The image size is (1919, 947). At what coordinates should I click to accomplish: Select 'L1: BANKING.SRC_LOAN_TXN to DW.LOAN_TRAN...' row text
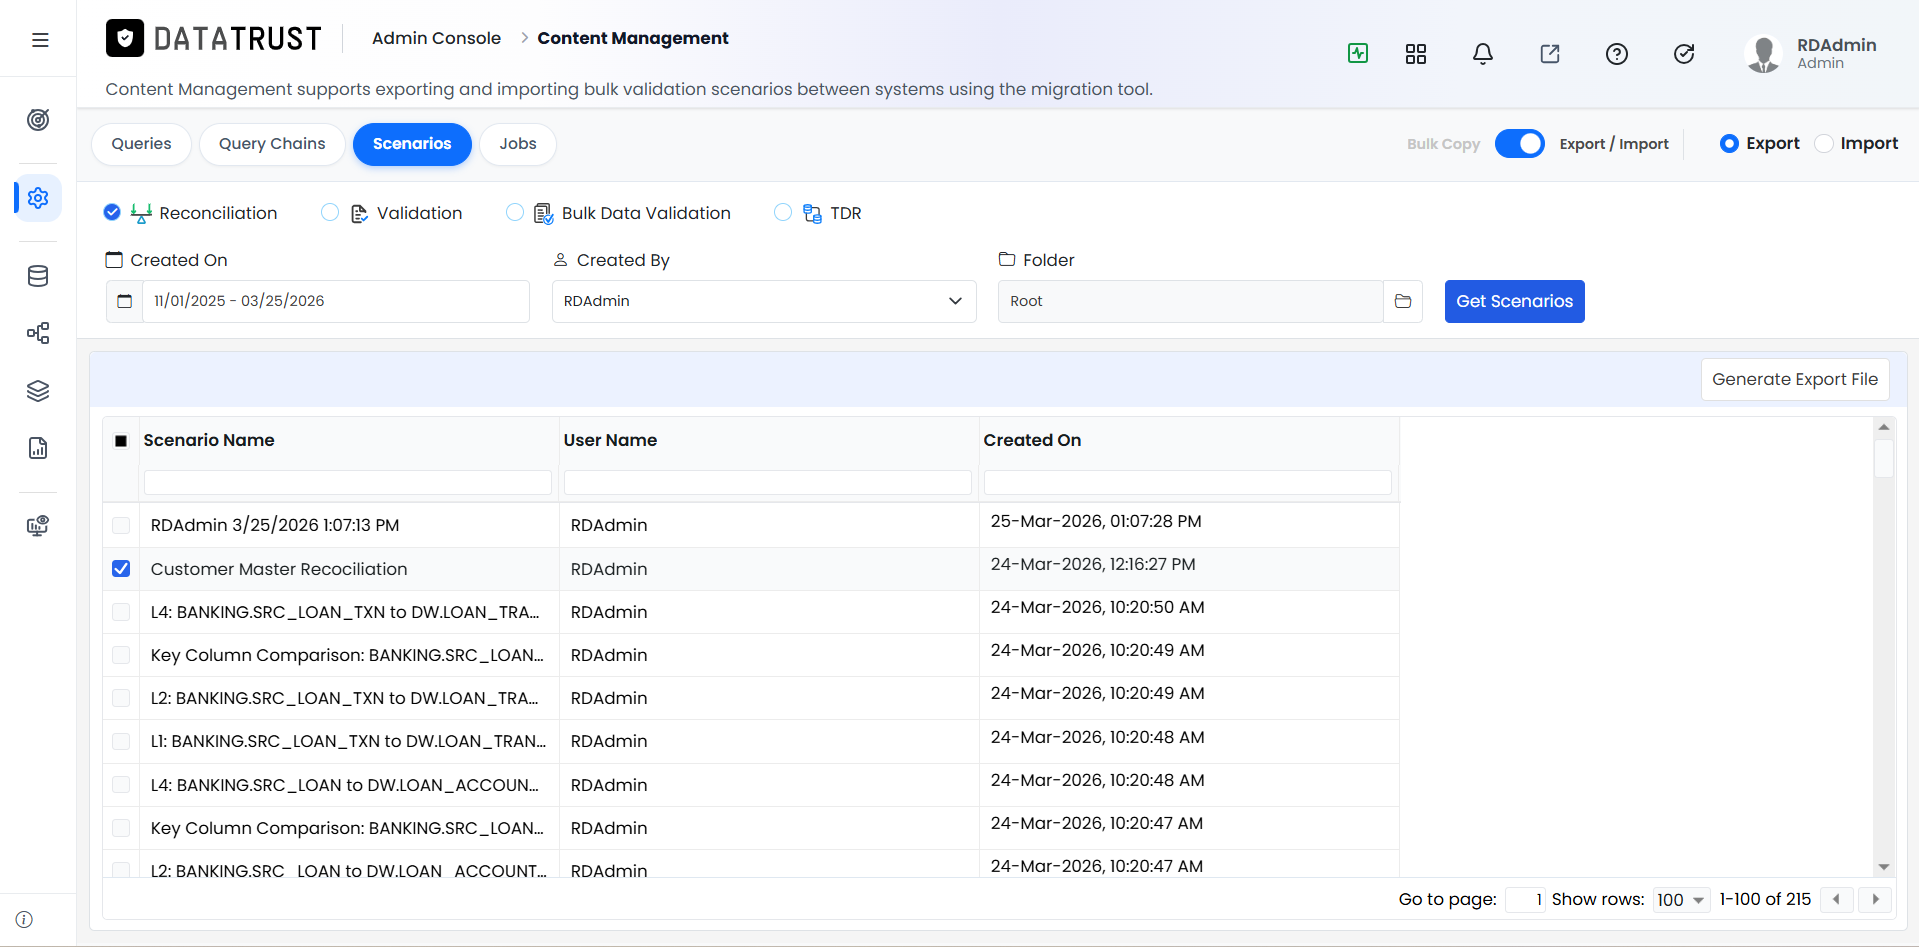348,741
